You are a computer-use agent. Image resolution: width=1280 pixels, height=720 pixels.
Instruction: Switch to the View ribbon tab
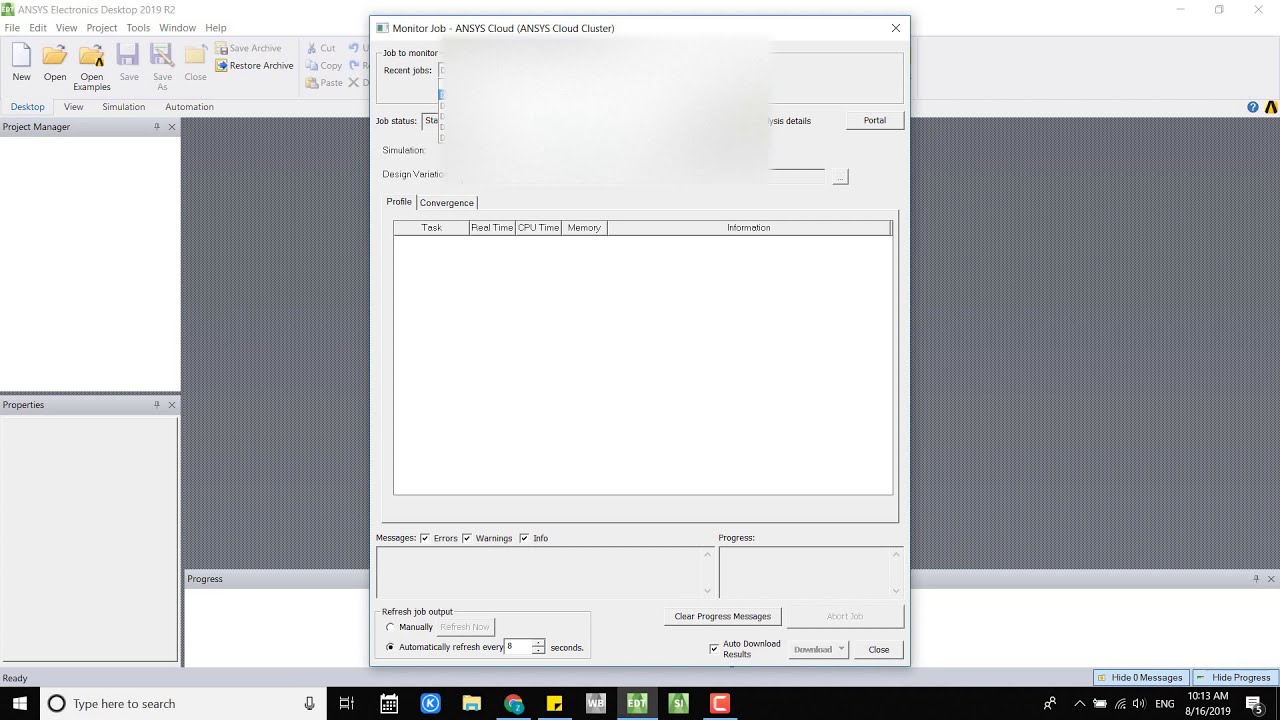tap(73, 107)
